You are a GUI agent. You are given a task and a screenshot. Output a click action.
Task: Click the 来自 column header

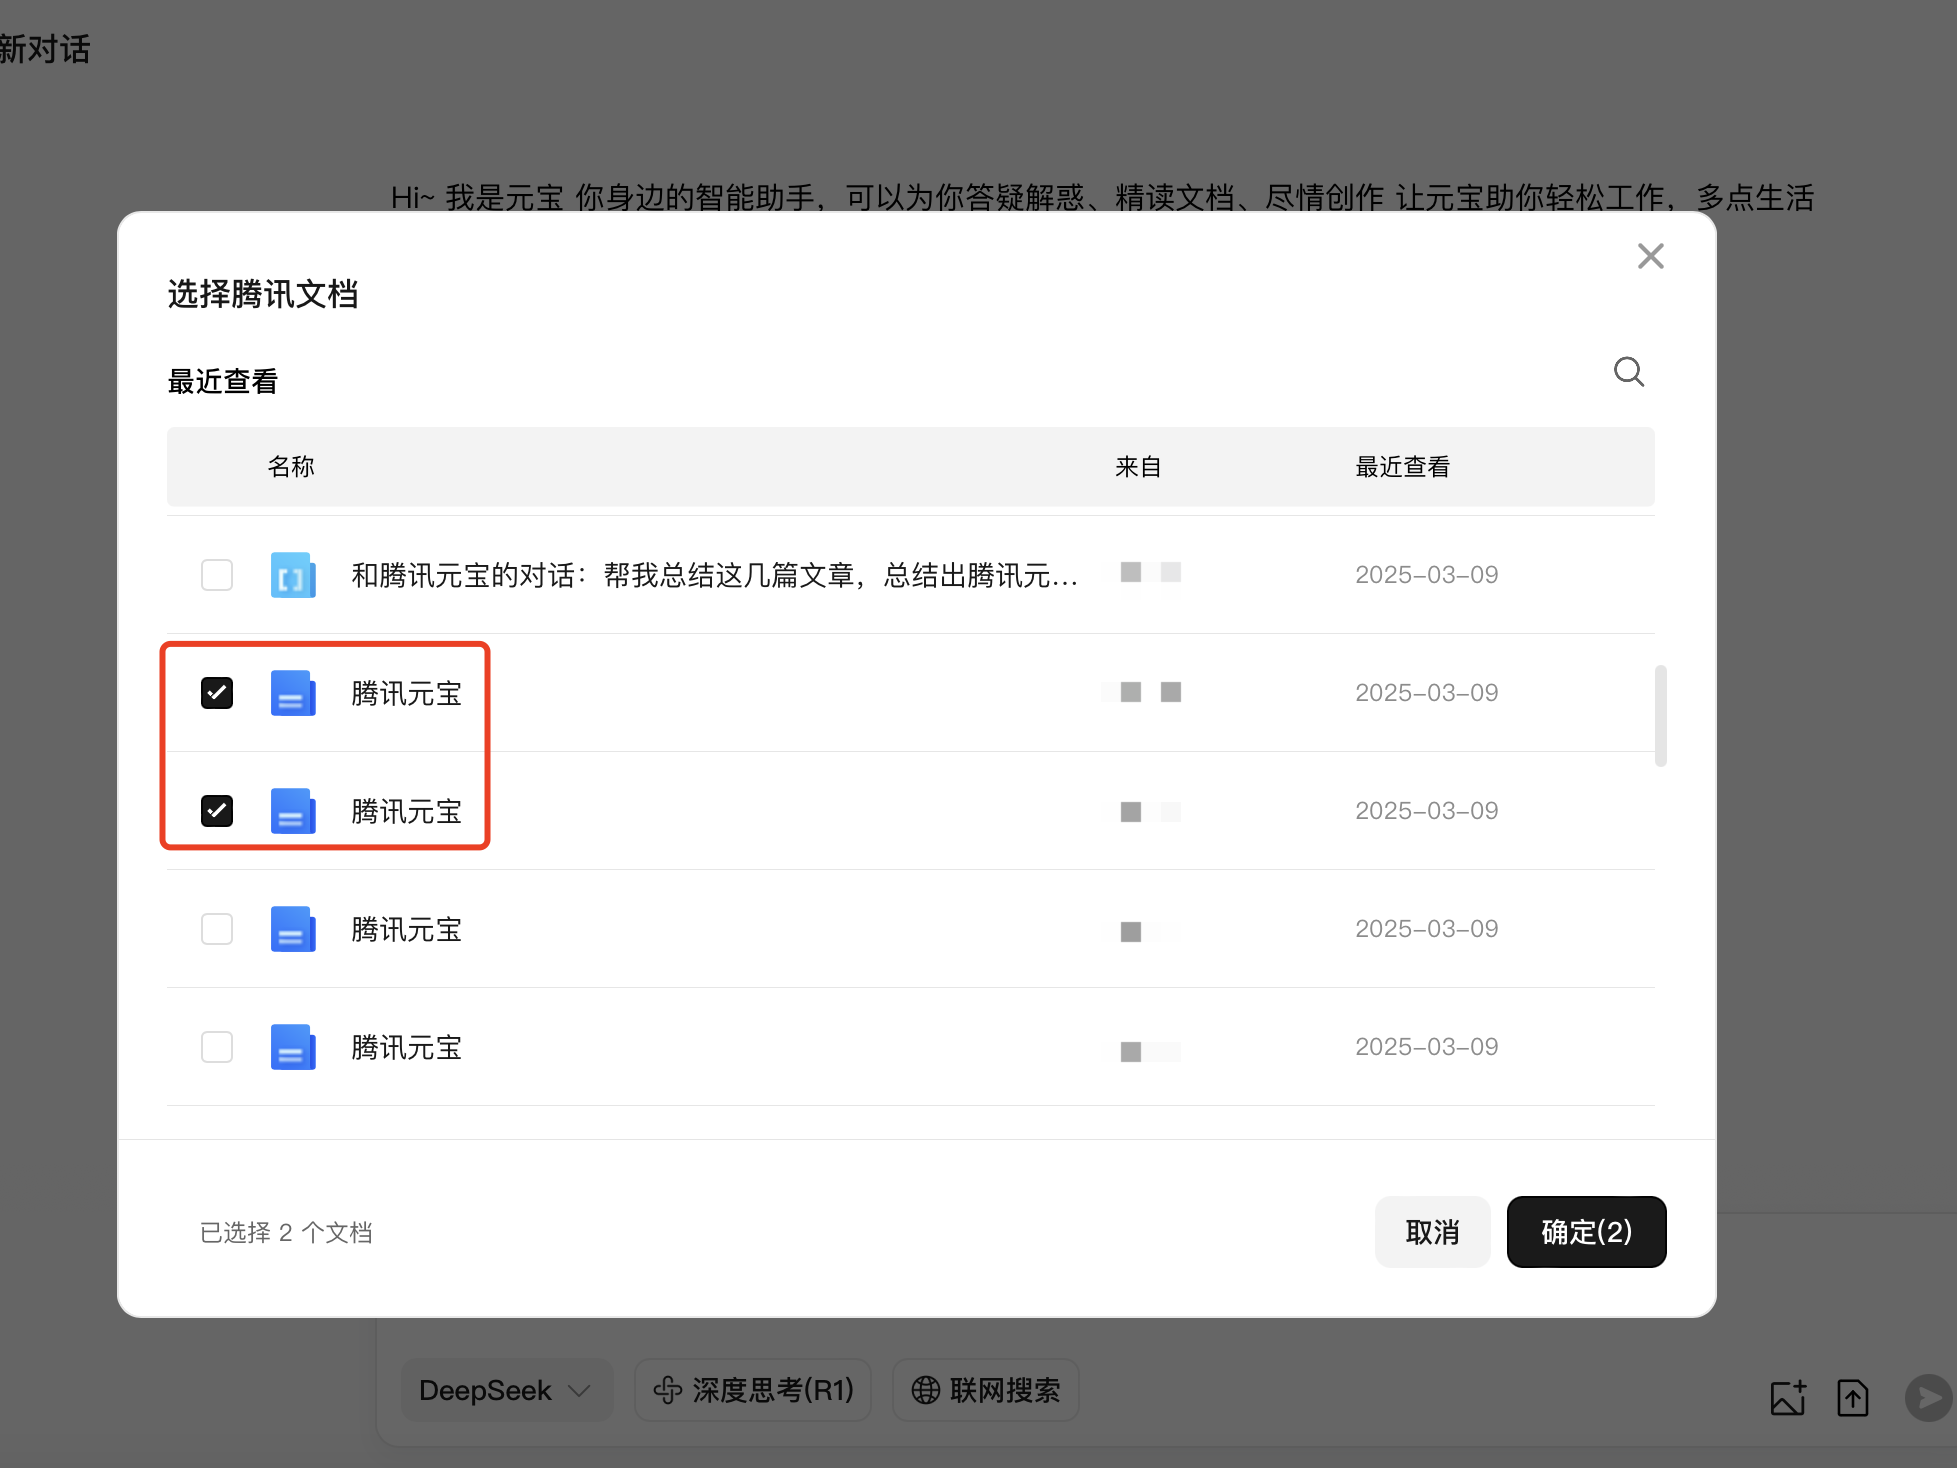tap(1138, 467)
